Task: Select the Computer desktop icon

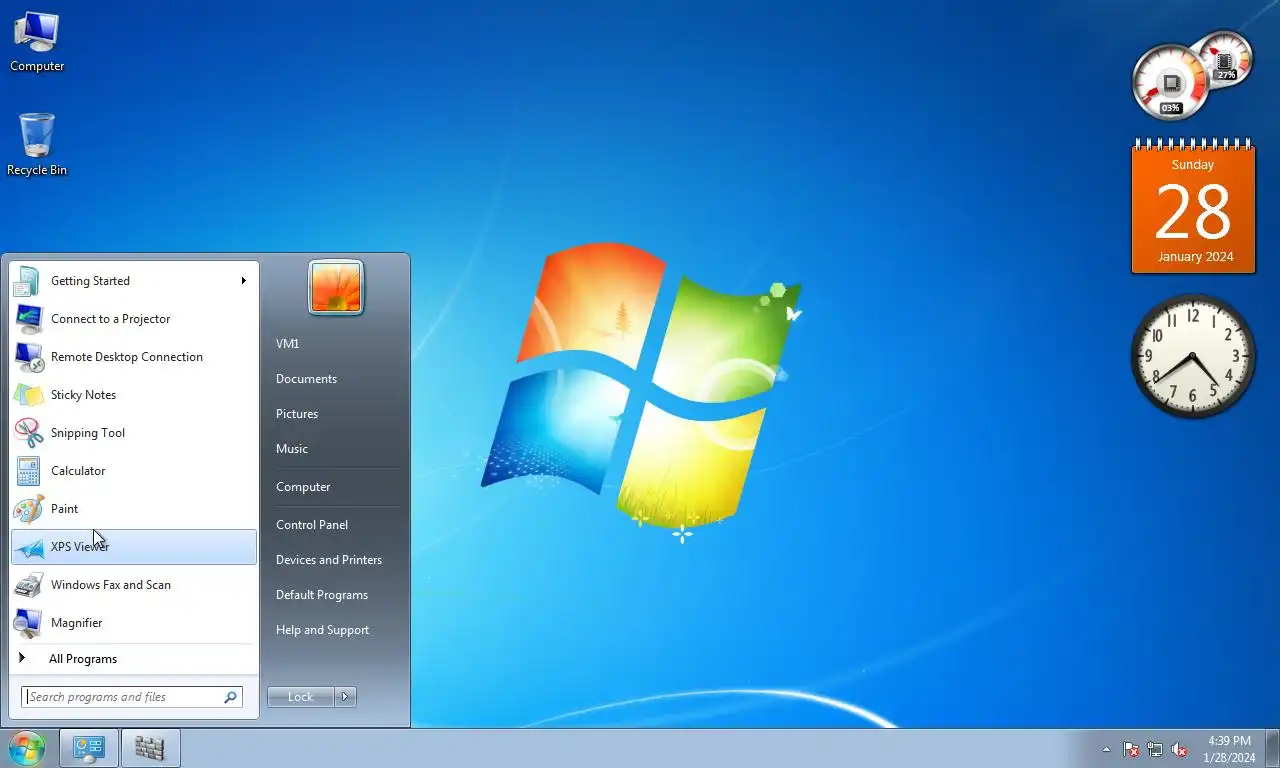Action: point(37,42)
